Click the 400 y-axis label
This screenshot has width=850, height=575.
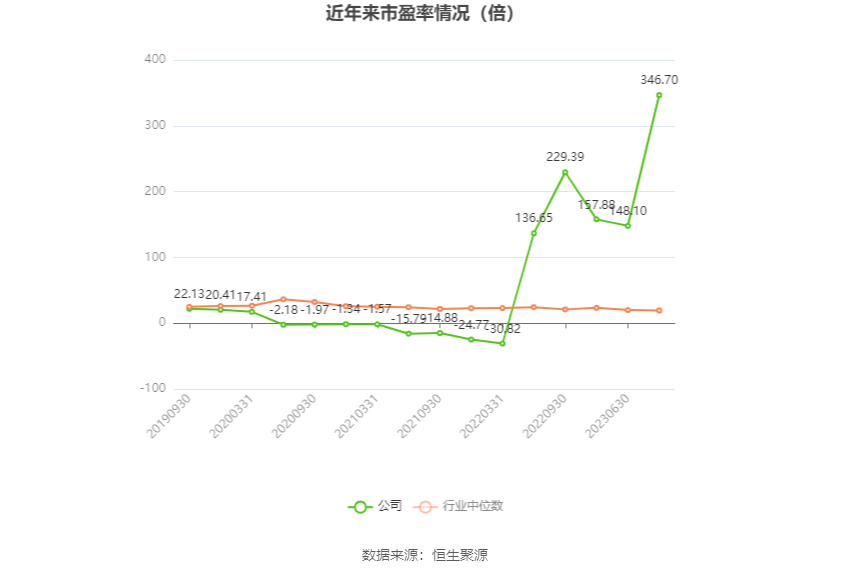click(x=155, y=59)
